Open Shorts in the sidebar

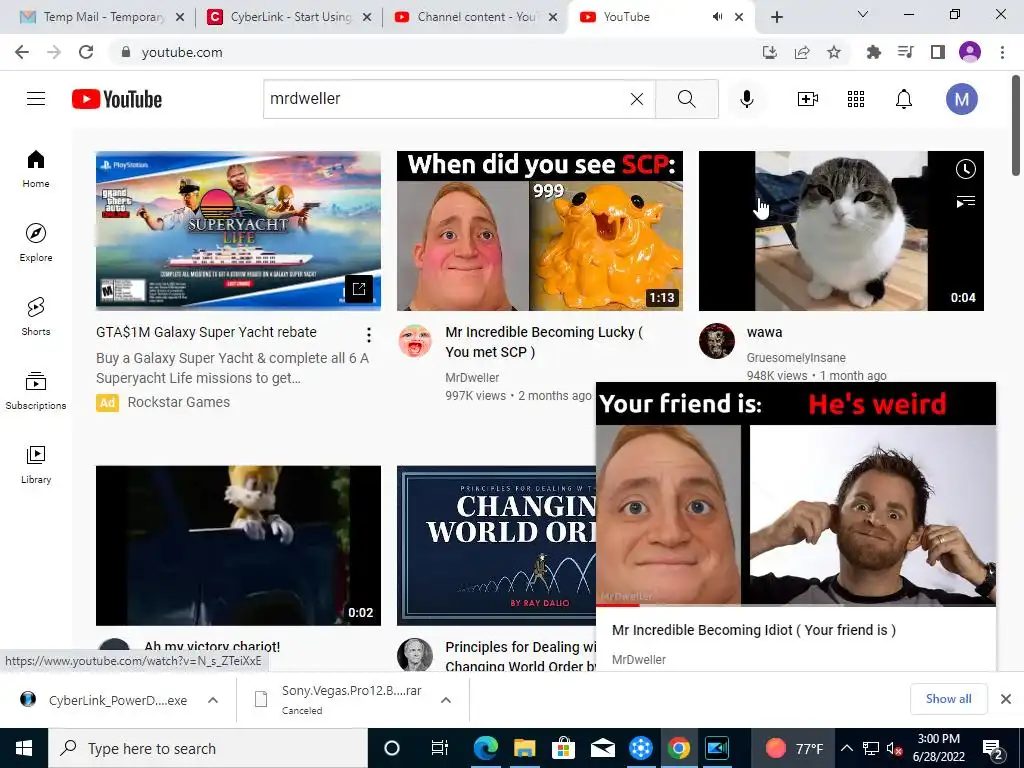pos(36,316)
